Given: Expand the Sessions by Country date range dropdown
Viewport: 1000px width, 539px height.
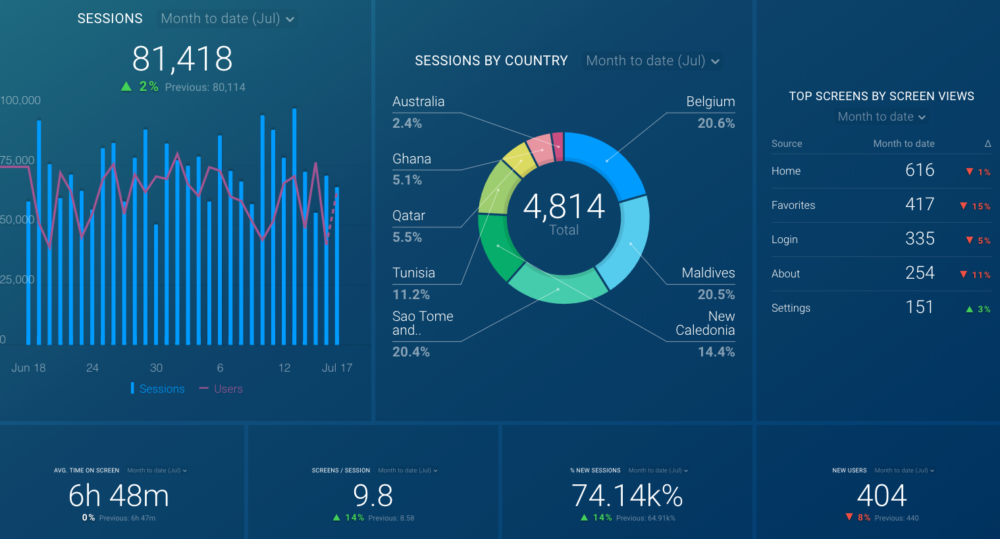Looking at the screenshot, I should coord(652,61).
